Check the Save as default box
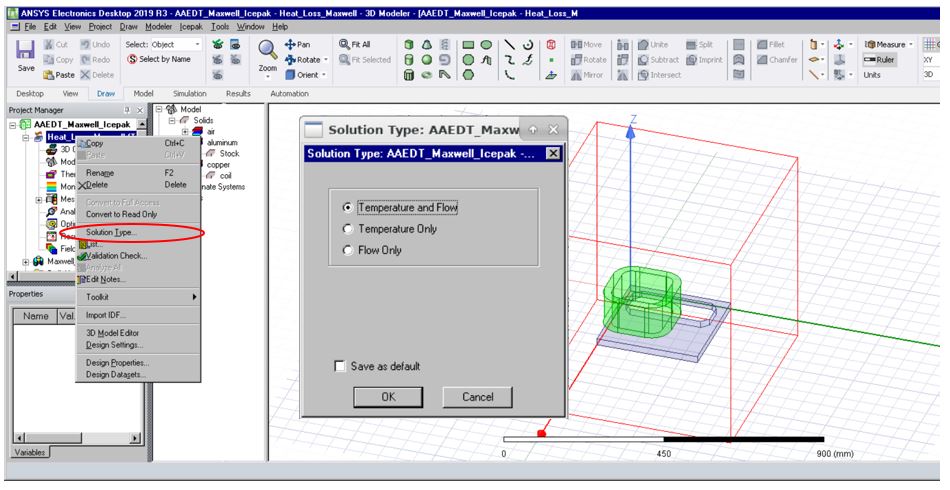The image size is (950, 490). tap(340, 366)
